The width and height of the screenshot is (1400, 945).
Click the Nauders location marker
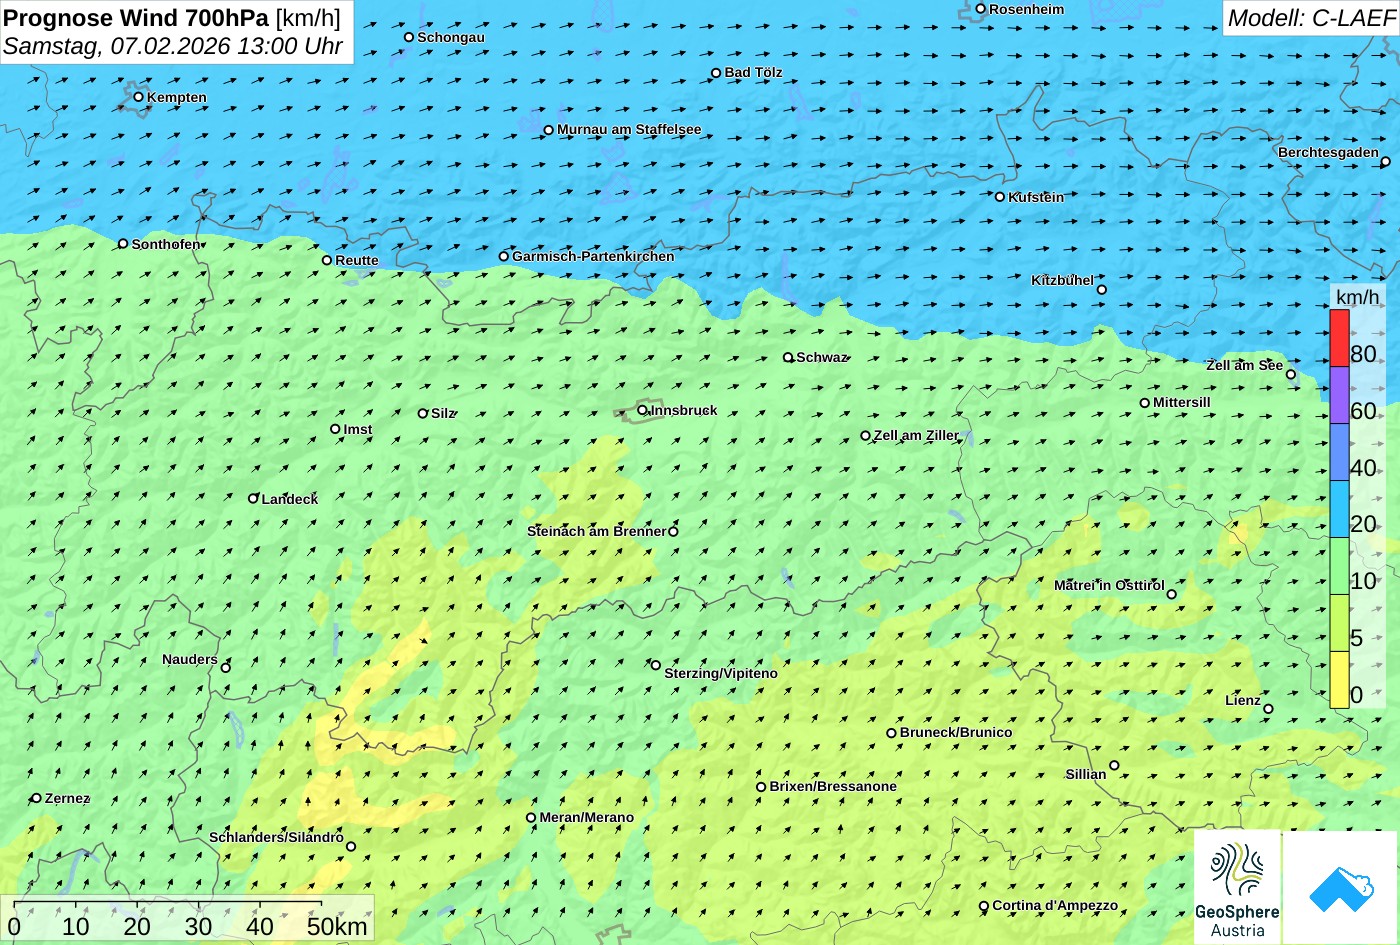click(226, 668)
